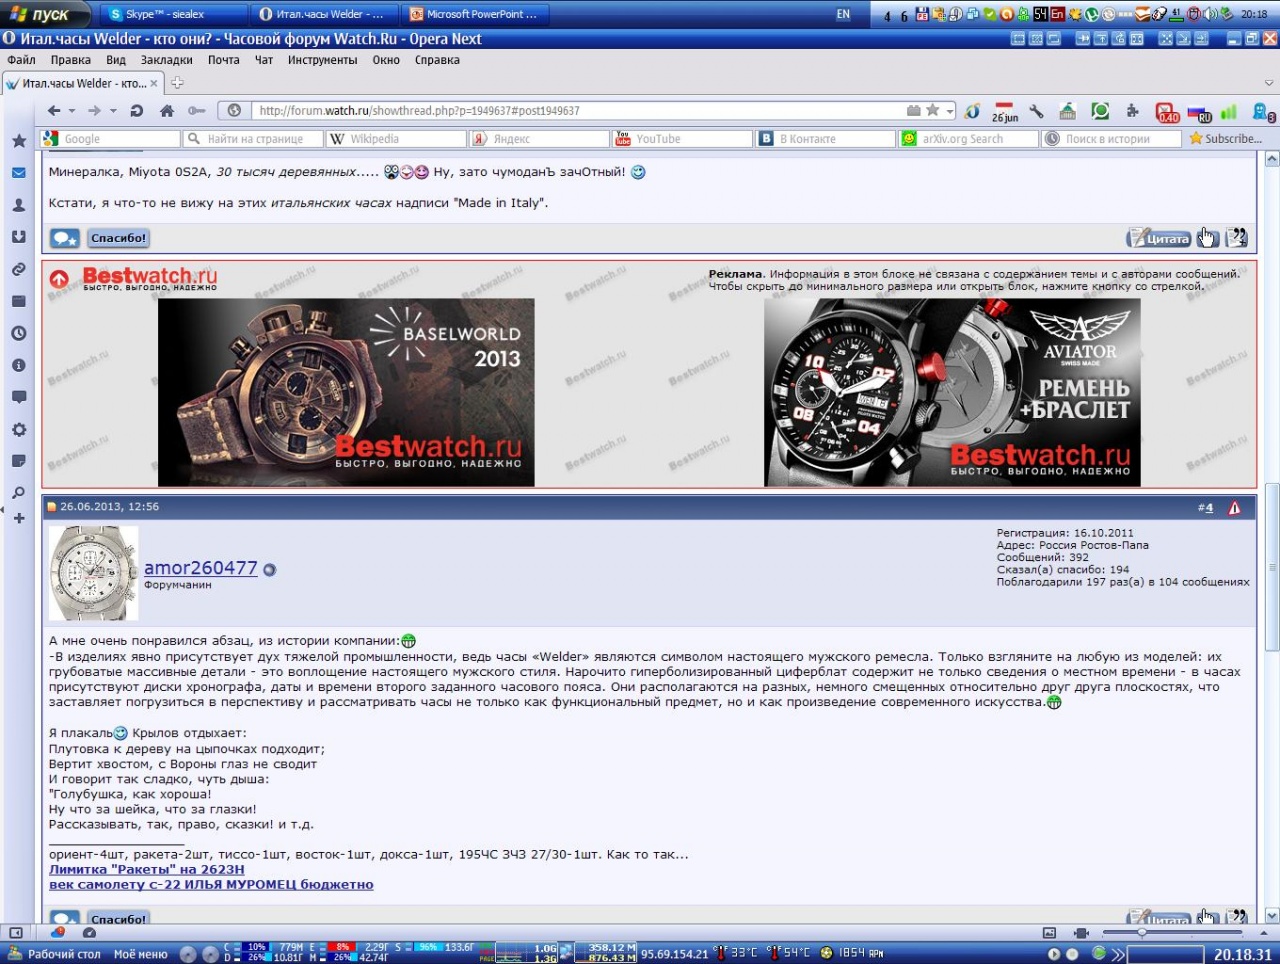Viewport: 1280px width, 964px height.
Task: Open the back-history dropdown arrow
Action: (x=72, y=111)
